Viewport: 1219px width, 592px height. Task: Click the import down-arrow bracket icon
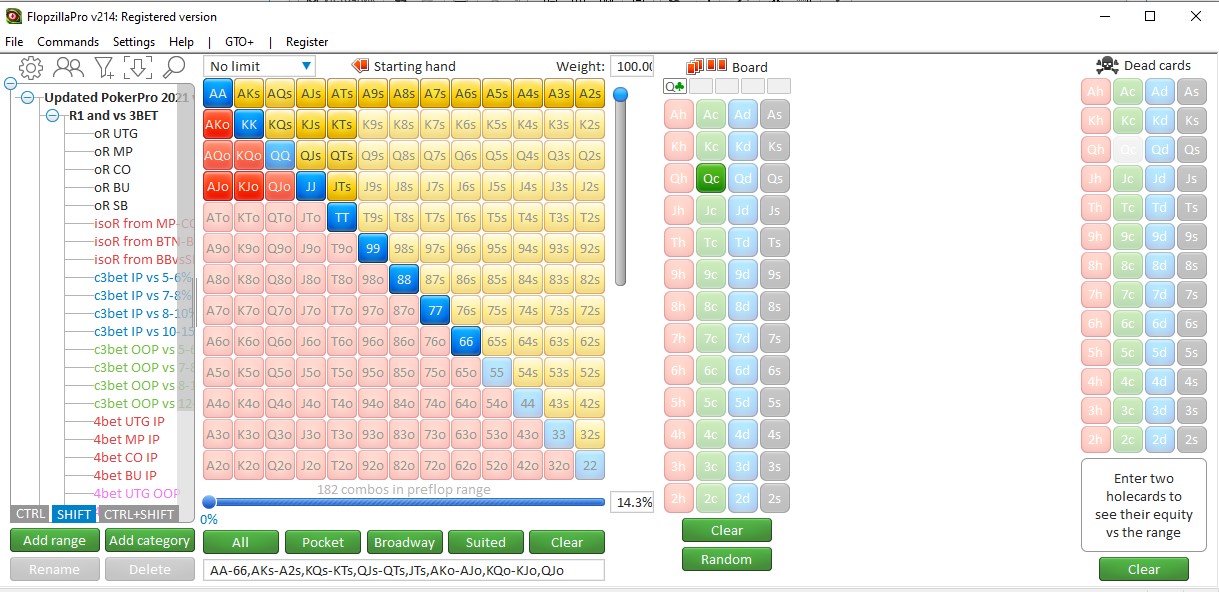(x=138, y=67)
